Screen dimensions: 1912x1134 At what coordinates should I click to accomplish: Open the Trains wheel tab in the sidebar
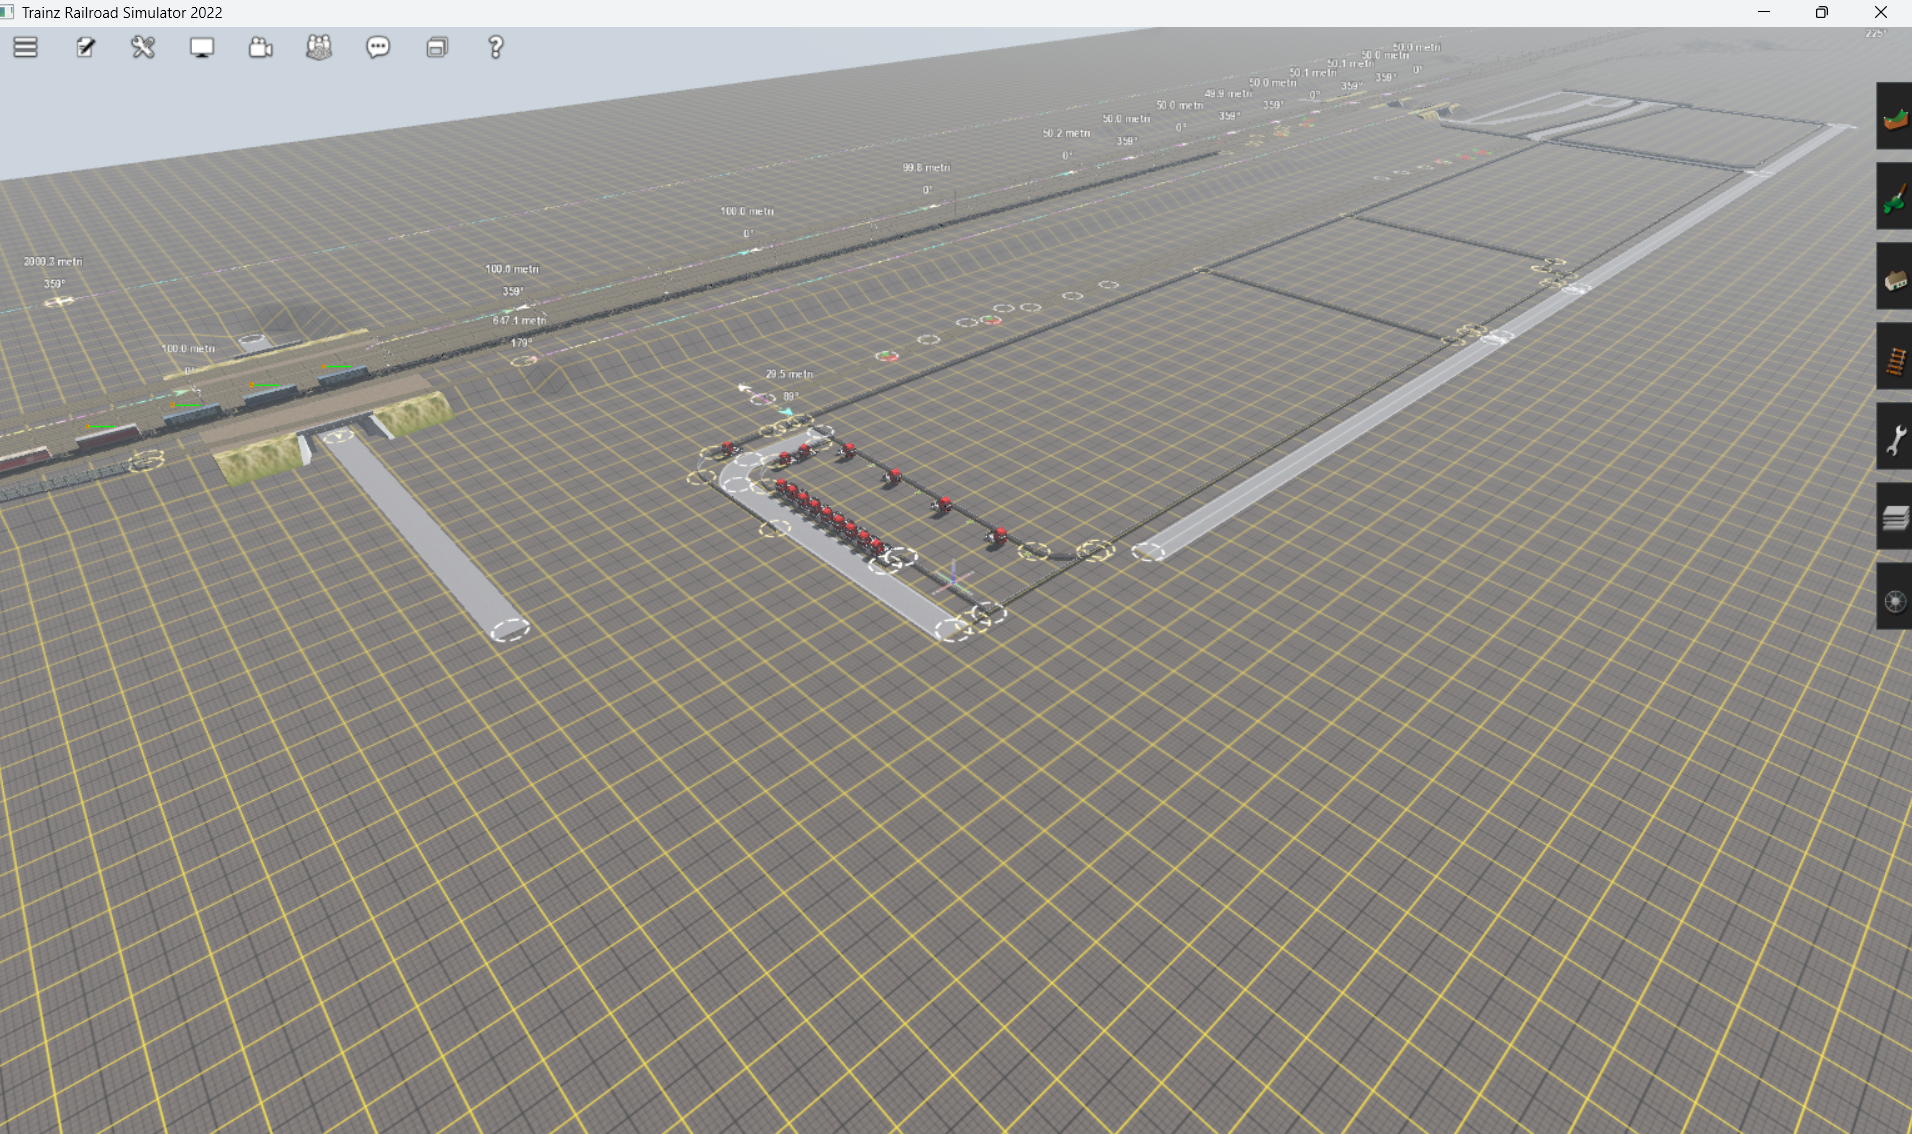(x=1894, y=597)
